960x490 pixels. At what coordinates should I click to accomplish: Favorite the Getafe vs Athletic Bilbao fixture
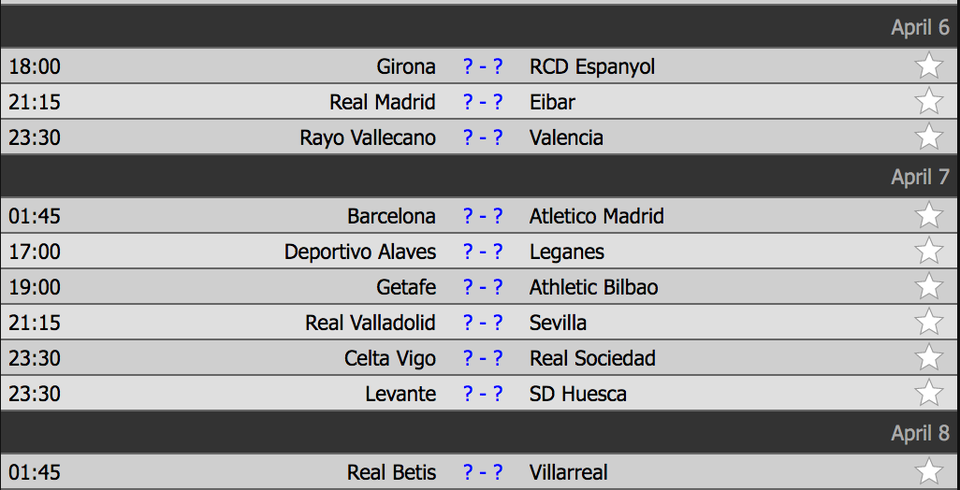(929, 287)
